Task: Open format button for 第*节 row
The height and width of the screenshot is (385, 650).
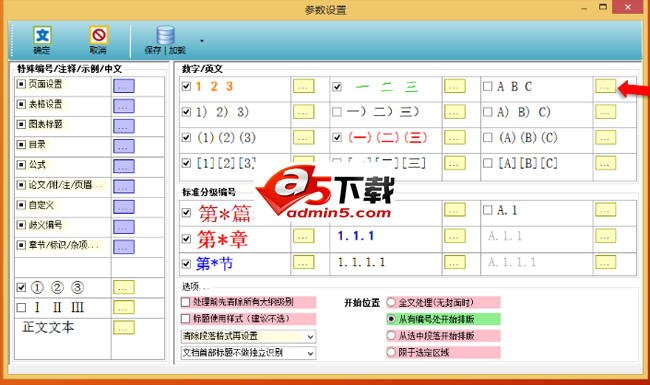Action: [303, 262]
